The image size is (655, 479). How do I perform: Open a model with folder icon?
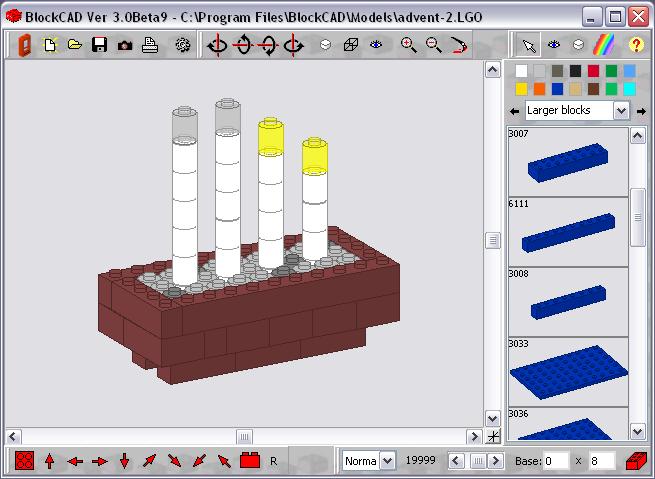click(75, 44)
